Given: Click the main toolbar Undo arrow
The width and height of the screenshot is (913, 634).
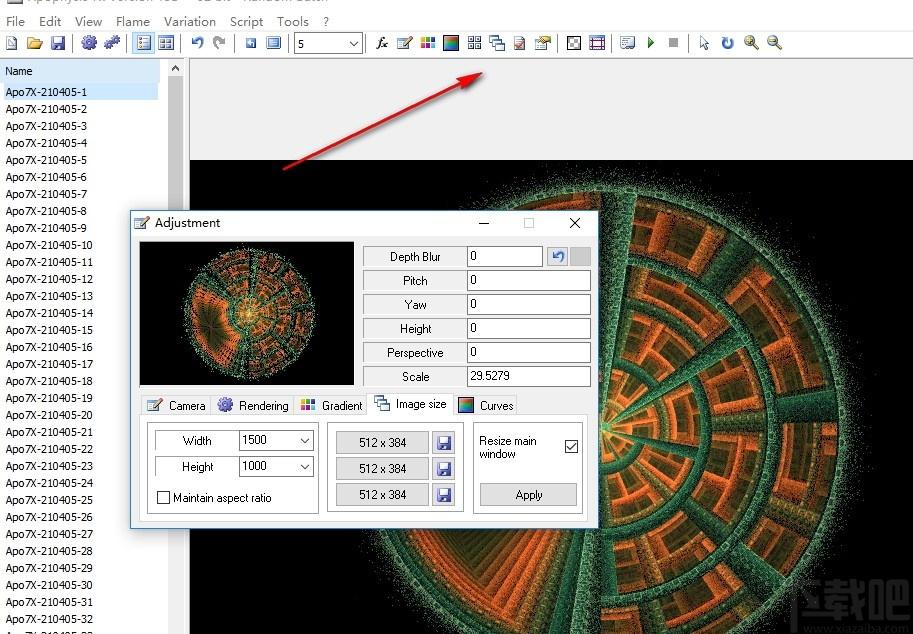Looking at the screenshot, I should pos(197,43).
